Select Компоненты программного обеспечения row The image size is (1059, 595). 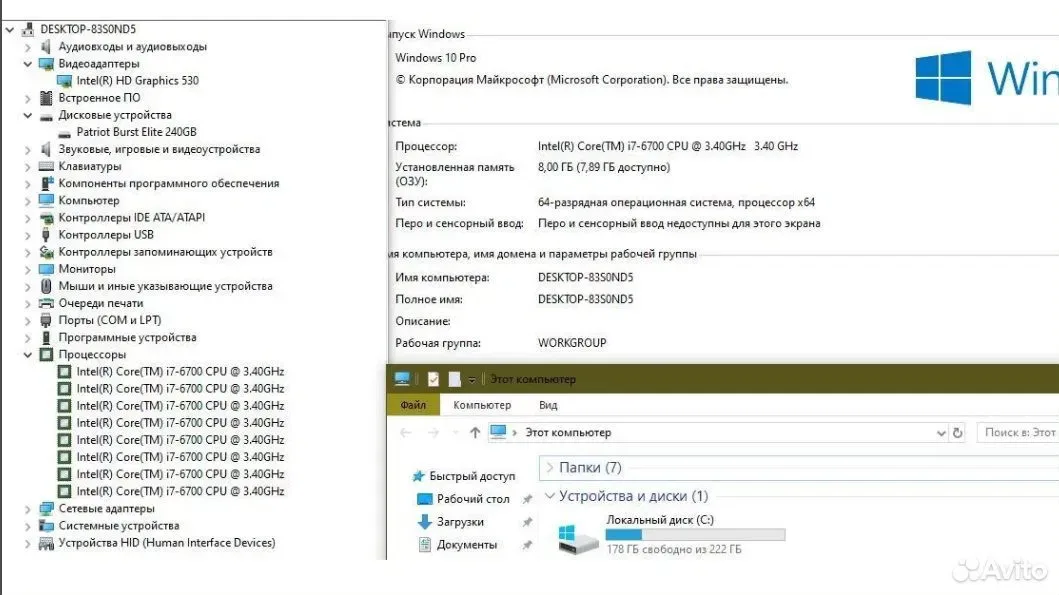(168, 184)
